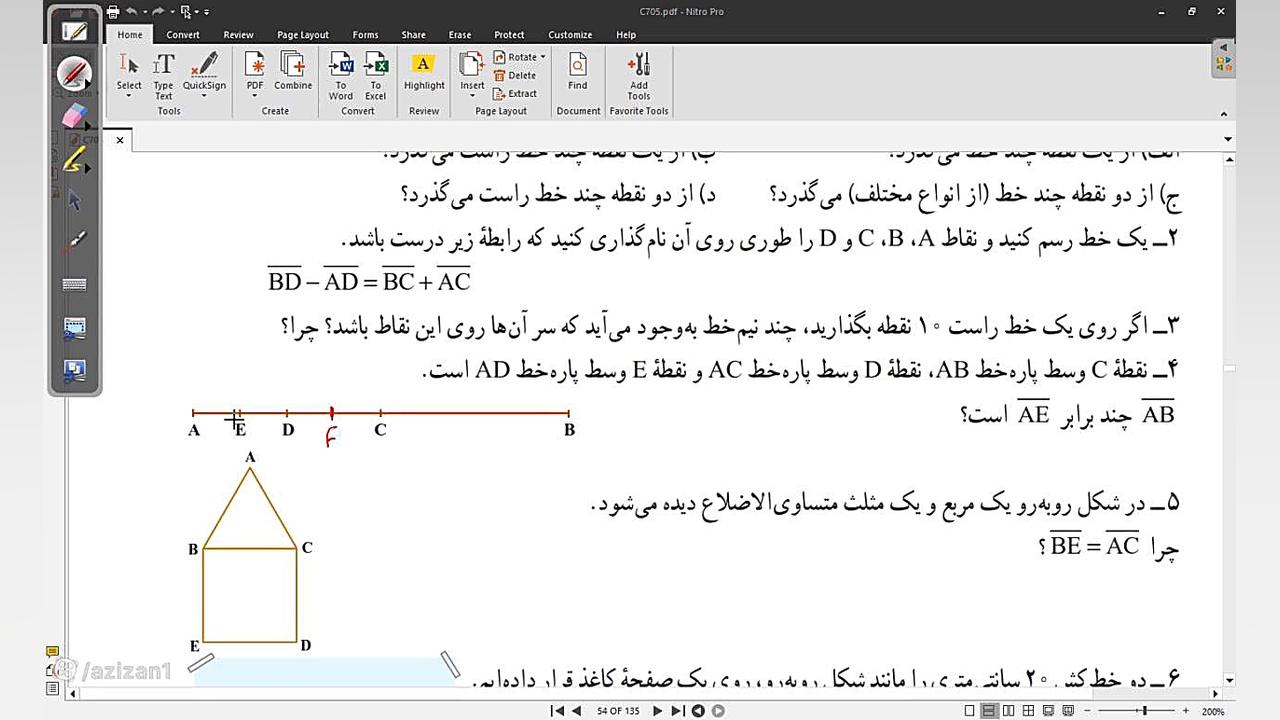Click the zoom slider handle
The height and width of the screenshot is (720, 1280).
pyautogui.click(x=1144, y=711)
